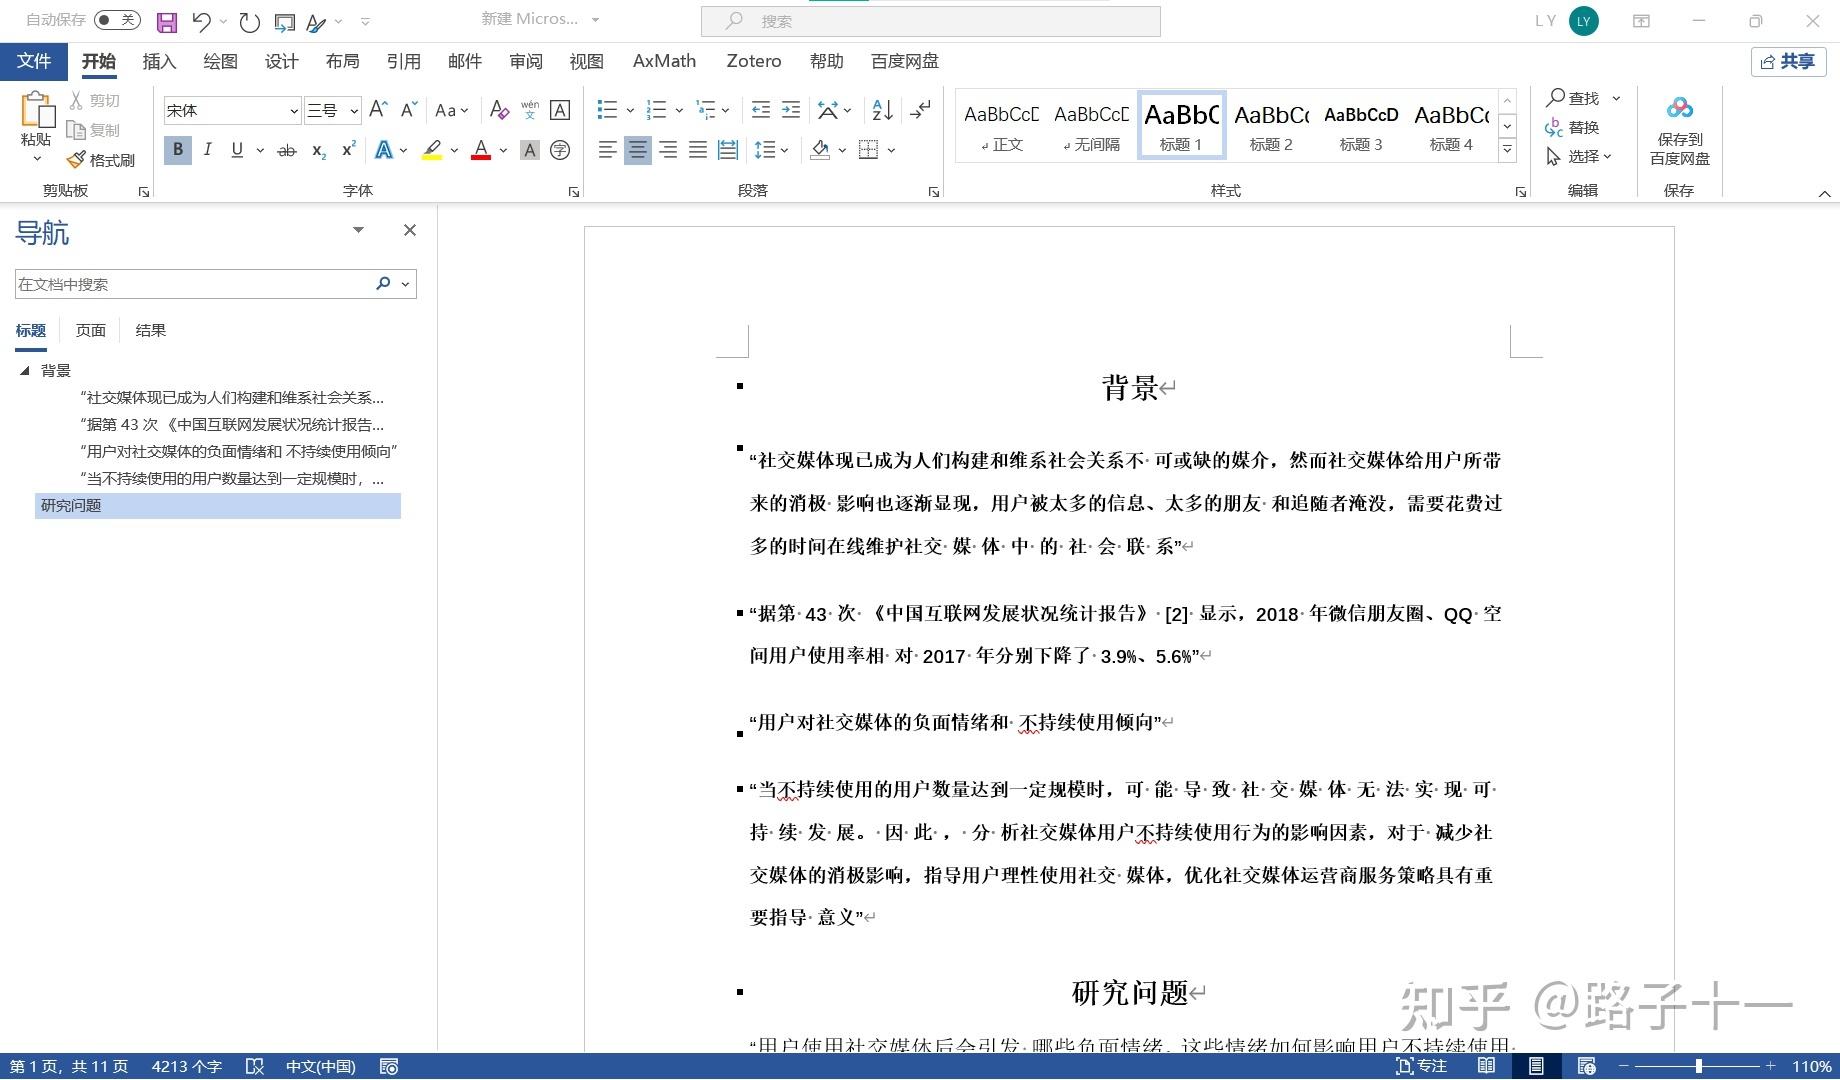
Task: Apply subscript formatting
Action: pos(318,150)
